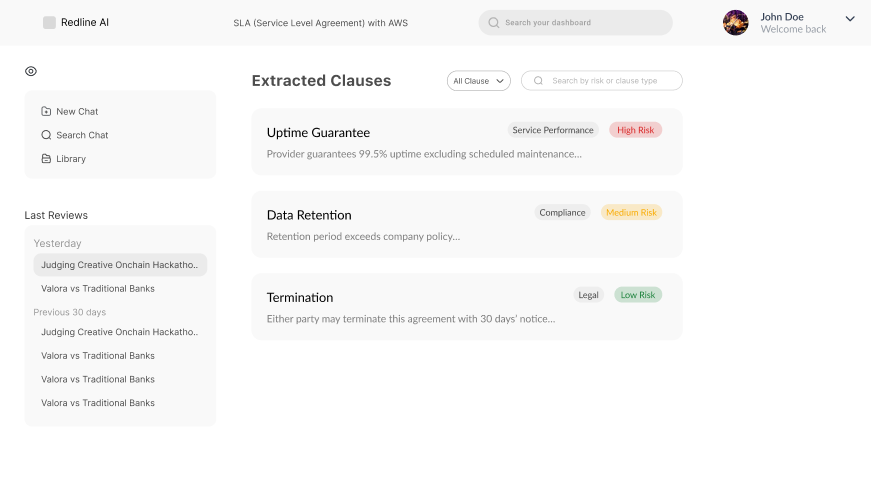Select highlighted Judging Creative Onchain review under Yesterday
The width and height of the screenshot is (871, 487).
[x=120, y=265]
